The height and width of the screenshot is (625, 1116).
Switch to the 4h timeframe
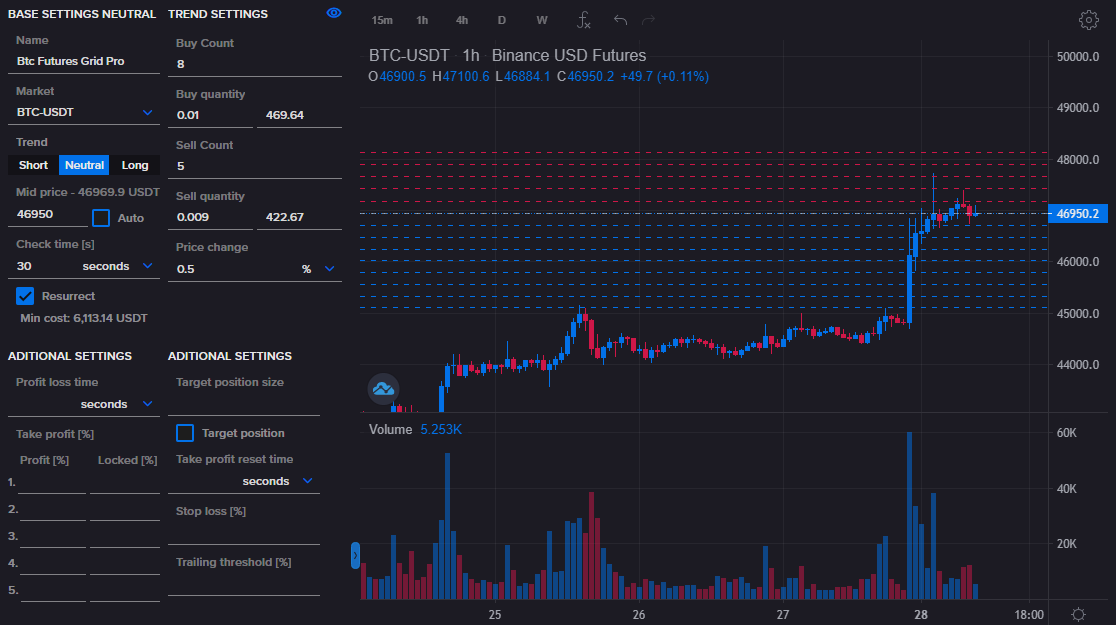click(x=461, y=20)
